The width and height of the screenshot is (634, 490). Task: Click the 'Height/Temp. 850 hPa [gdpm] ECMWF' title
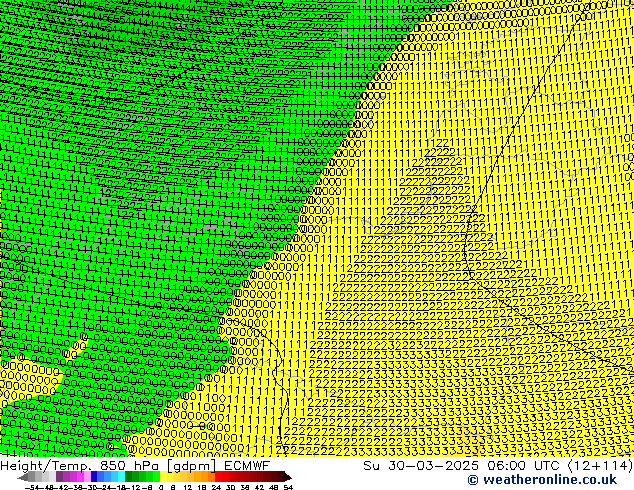point(135,466)
